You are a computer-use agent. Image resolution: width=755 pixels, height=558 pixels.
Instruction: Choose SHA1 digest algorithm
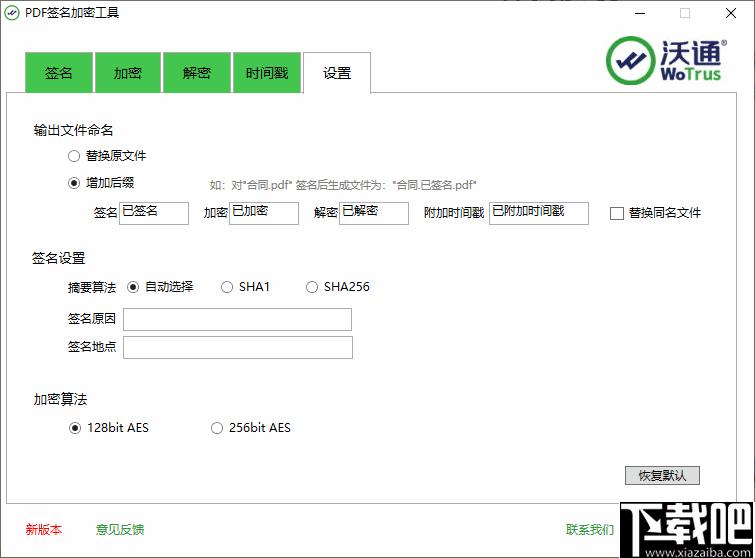227,287
